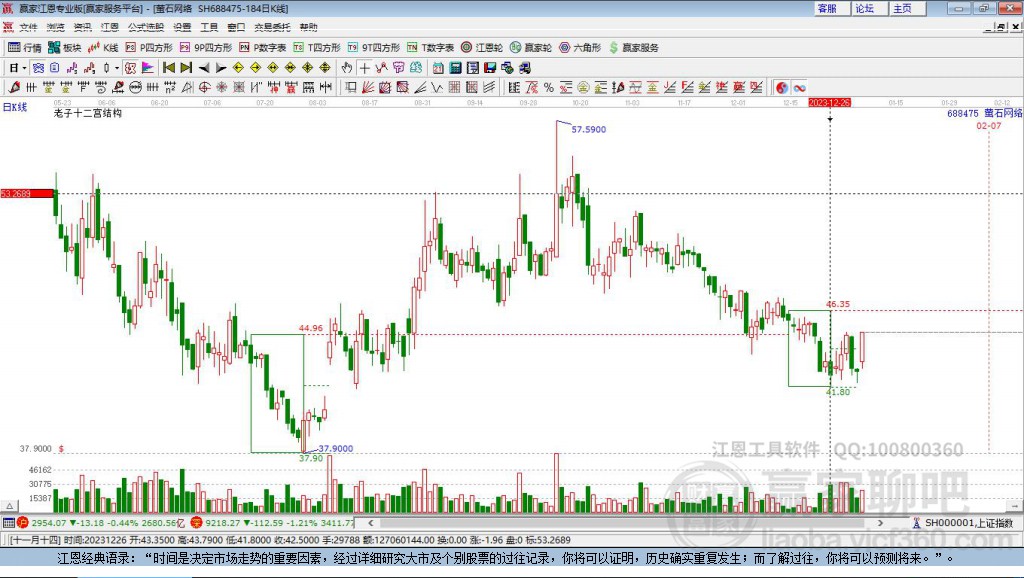1024x578 pixels.
Task: Click the red 深 Shenzhen index icon
Action: click(x=197, y=522)
